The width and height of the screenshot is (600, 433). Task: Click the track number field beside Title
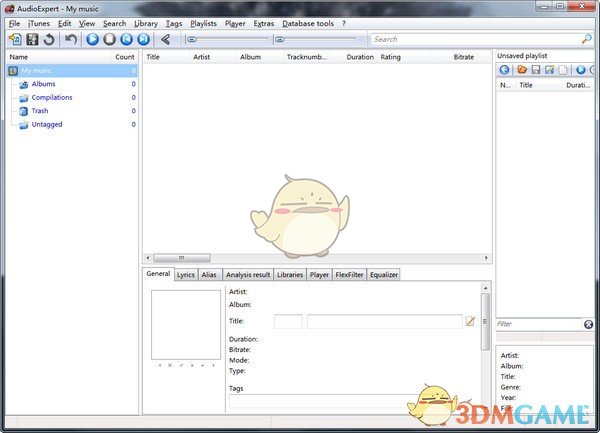pos(288,321)
